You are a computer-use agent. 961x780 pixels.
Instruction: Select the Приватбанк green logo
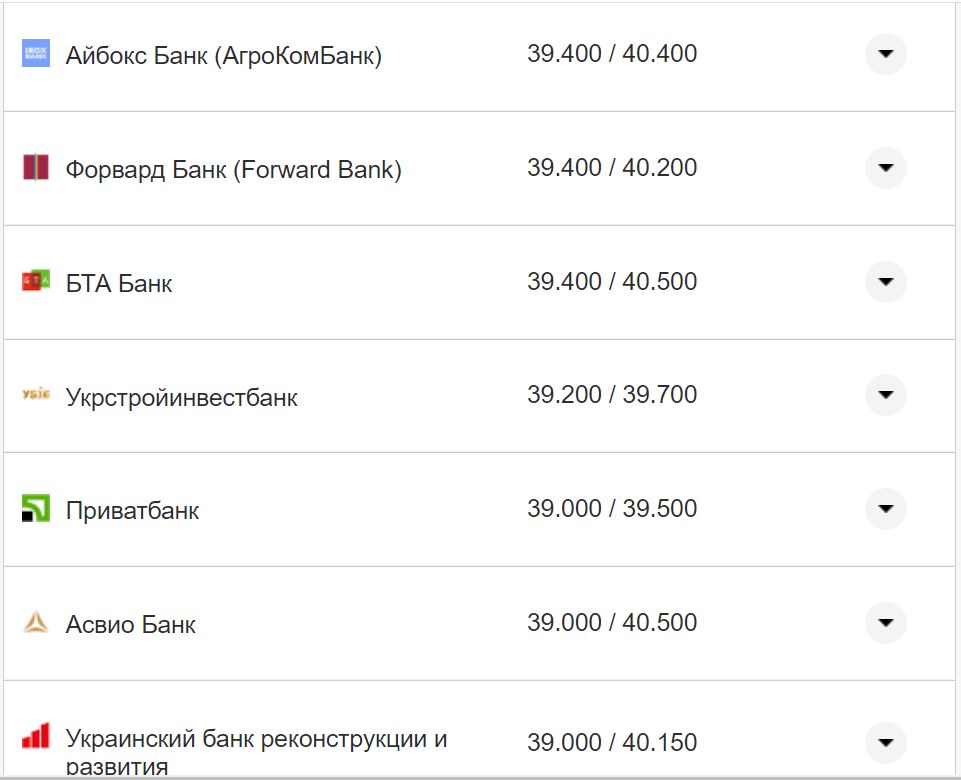coord(35,508)
